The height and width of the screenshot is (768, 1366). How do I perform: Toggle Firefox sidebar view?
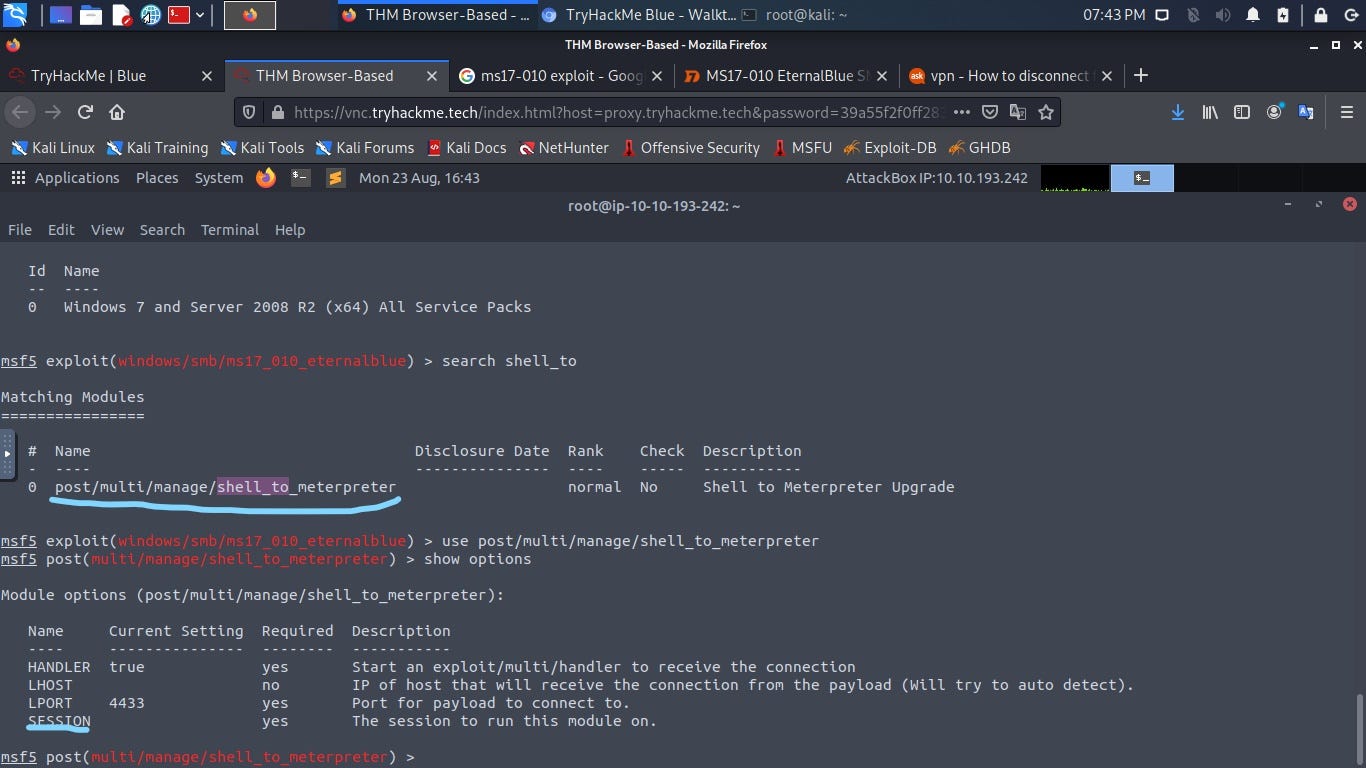[1242, 112]
